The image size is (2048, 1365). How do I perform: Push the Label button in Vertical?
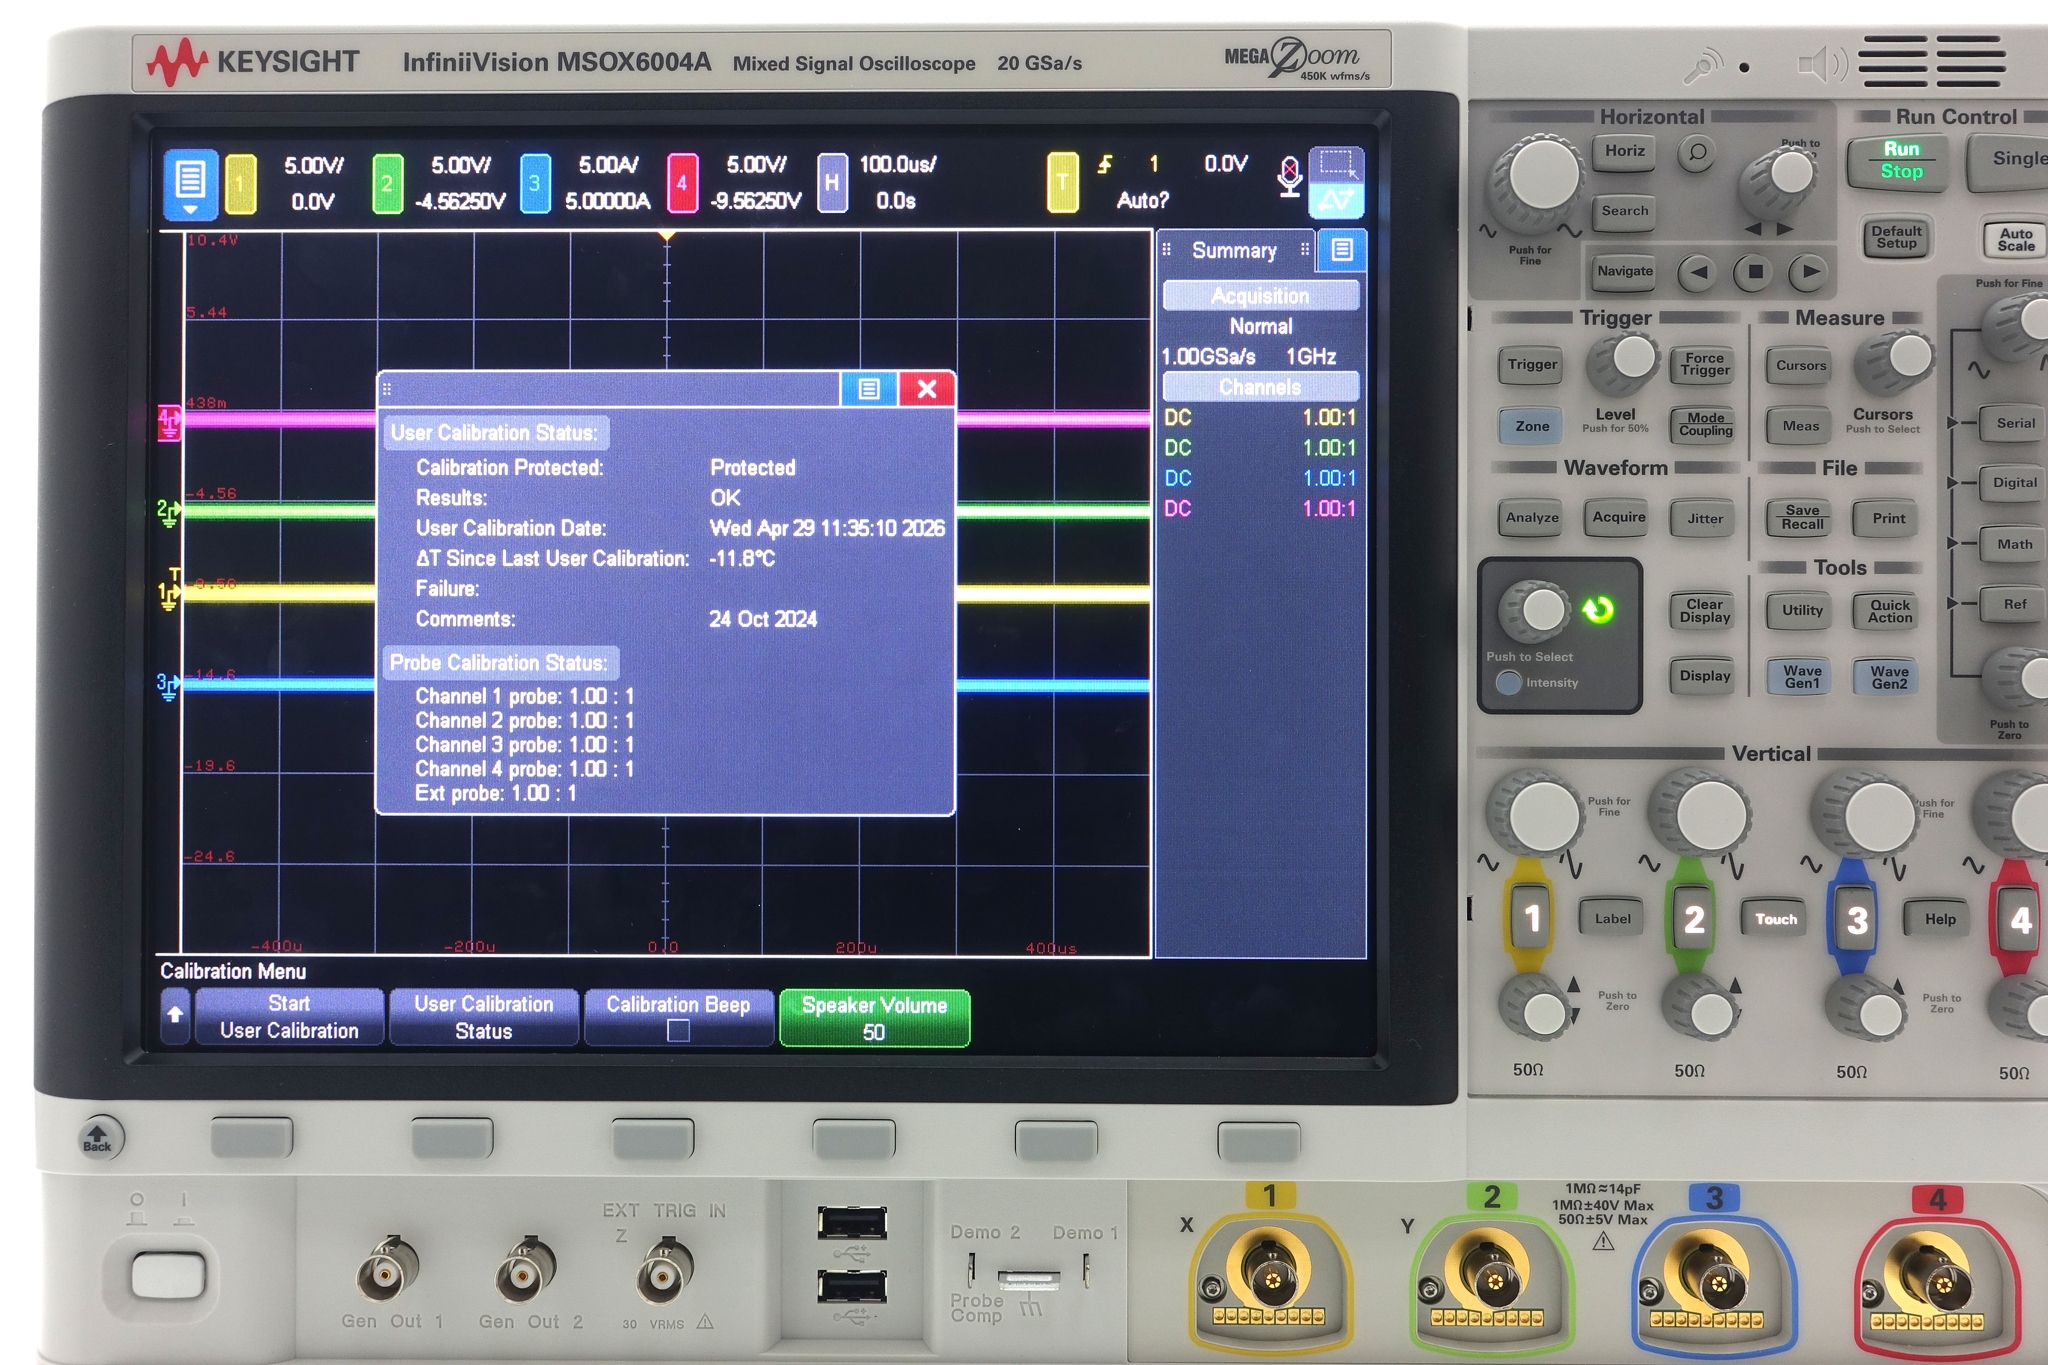[1612, 919]
